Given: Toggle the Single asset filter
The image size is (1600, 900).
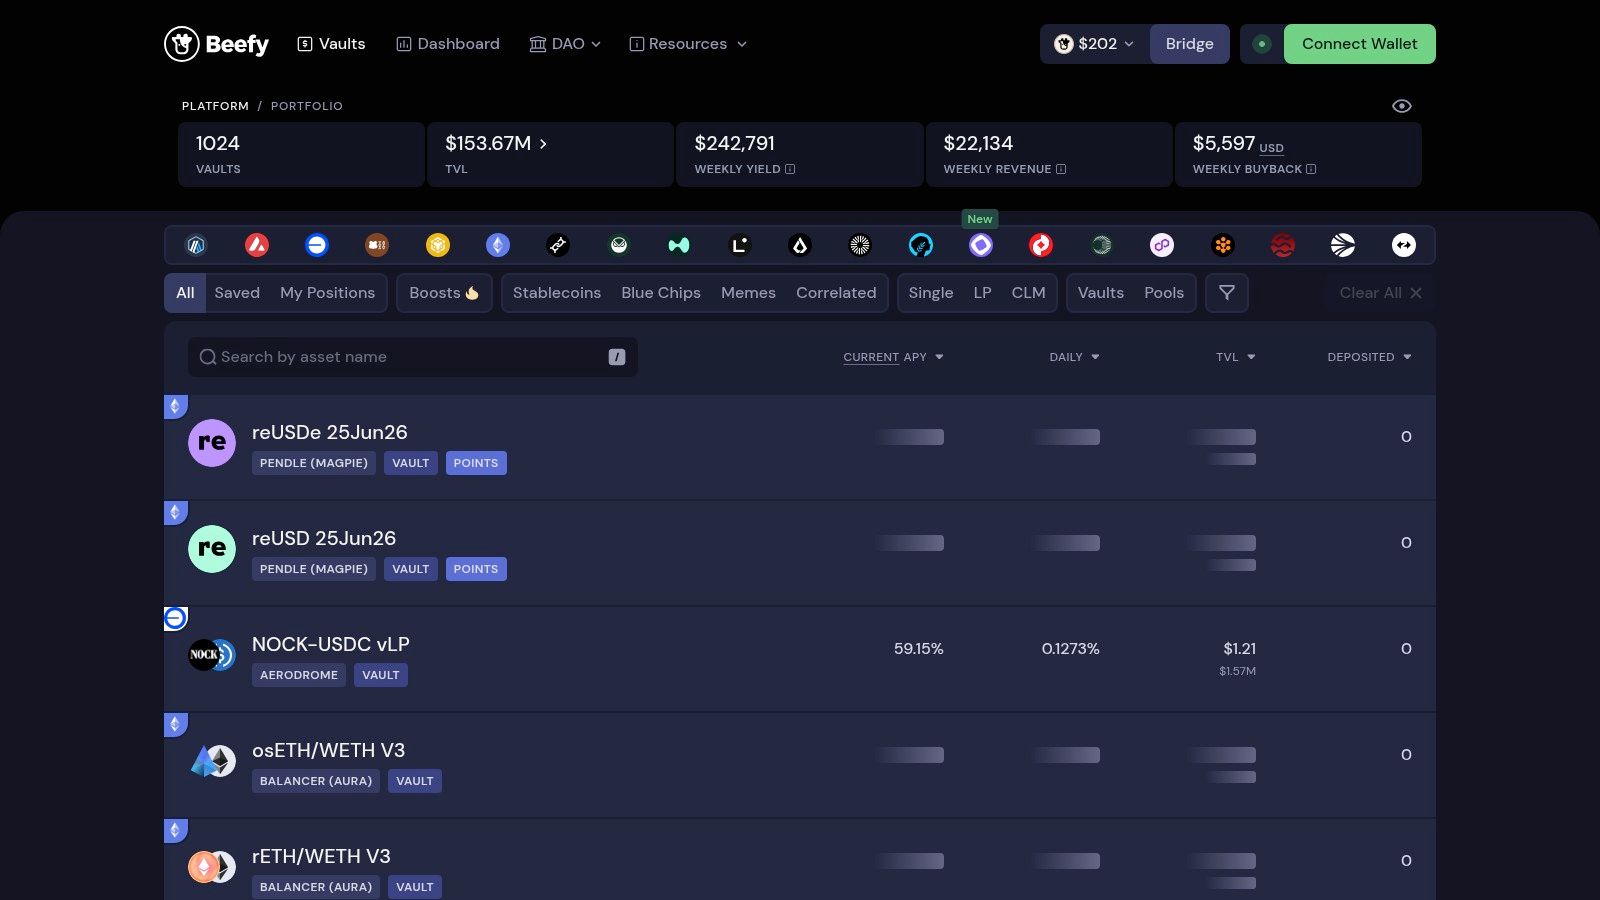Looking at the screenshot, I should (931, 293).
